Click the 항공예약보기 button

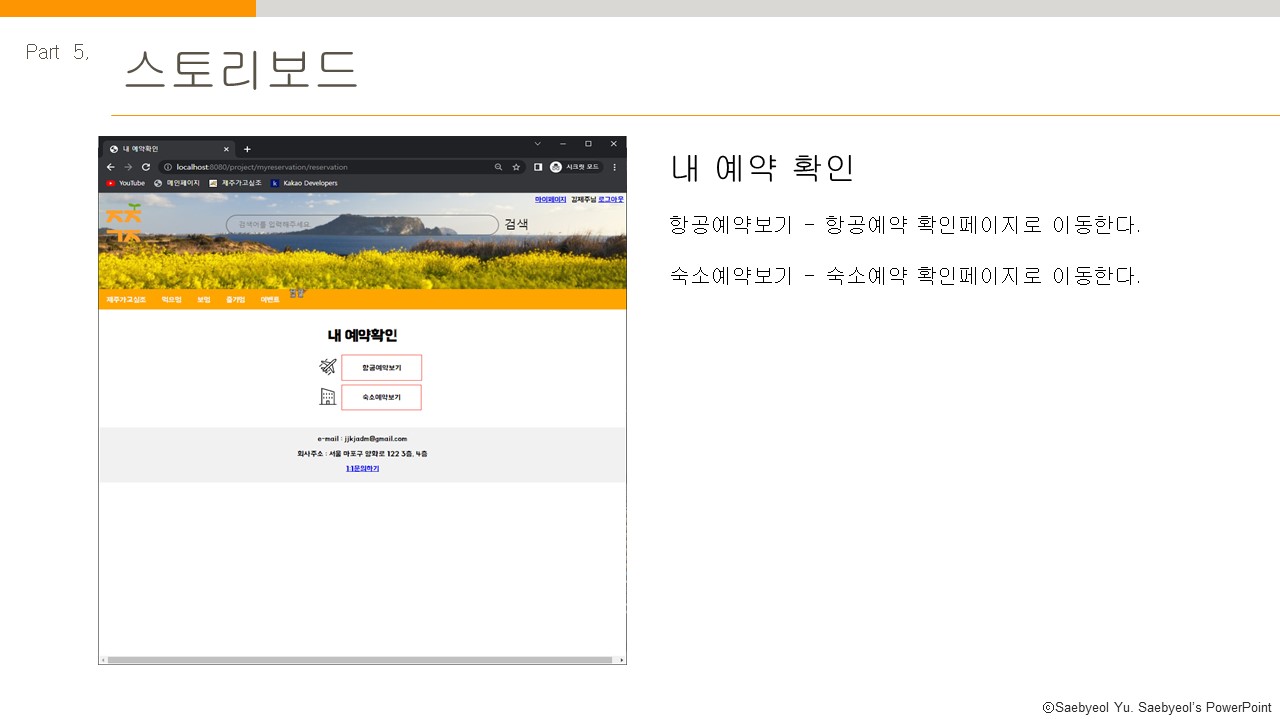[x=381, y=368]
